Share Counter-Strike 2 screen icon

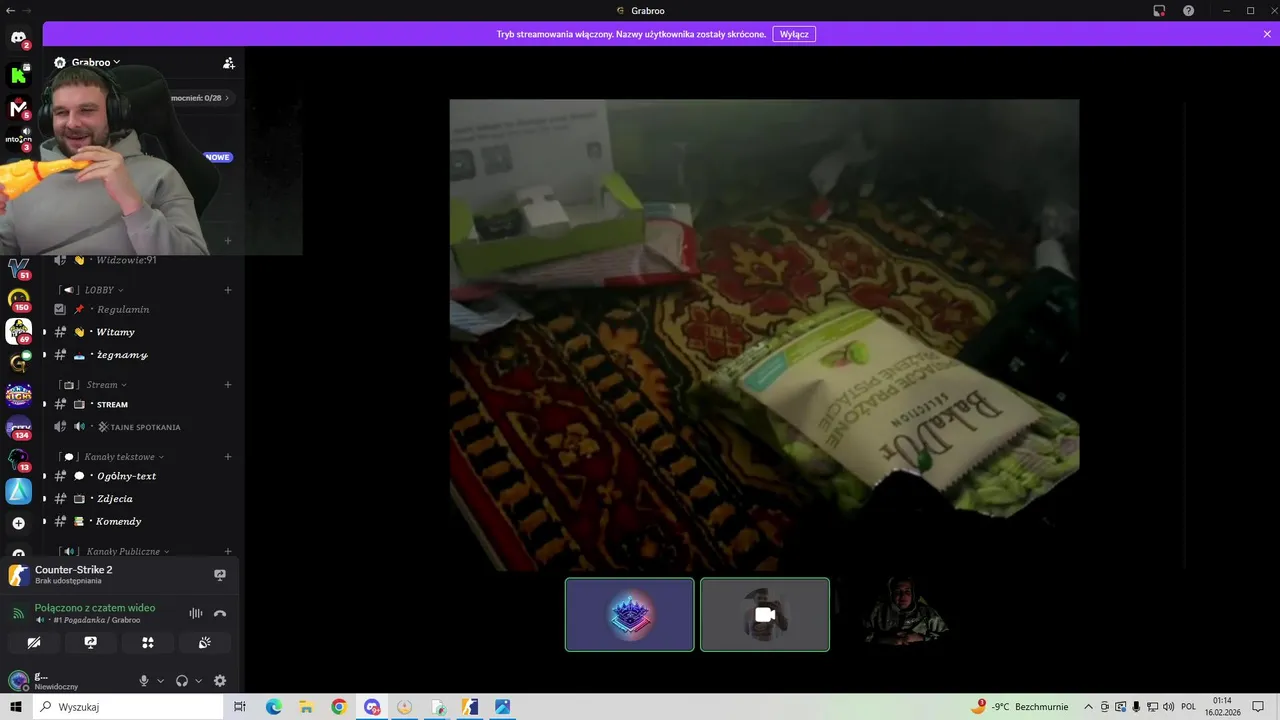[x=220, y=575]
